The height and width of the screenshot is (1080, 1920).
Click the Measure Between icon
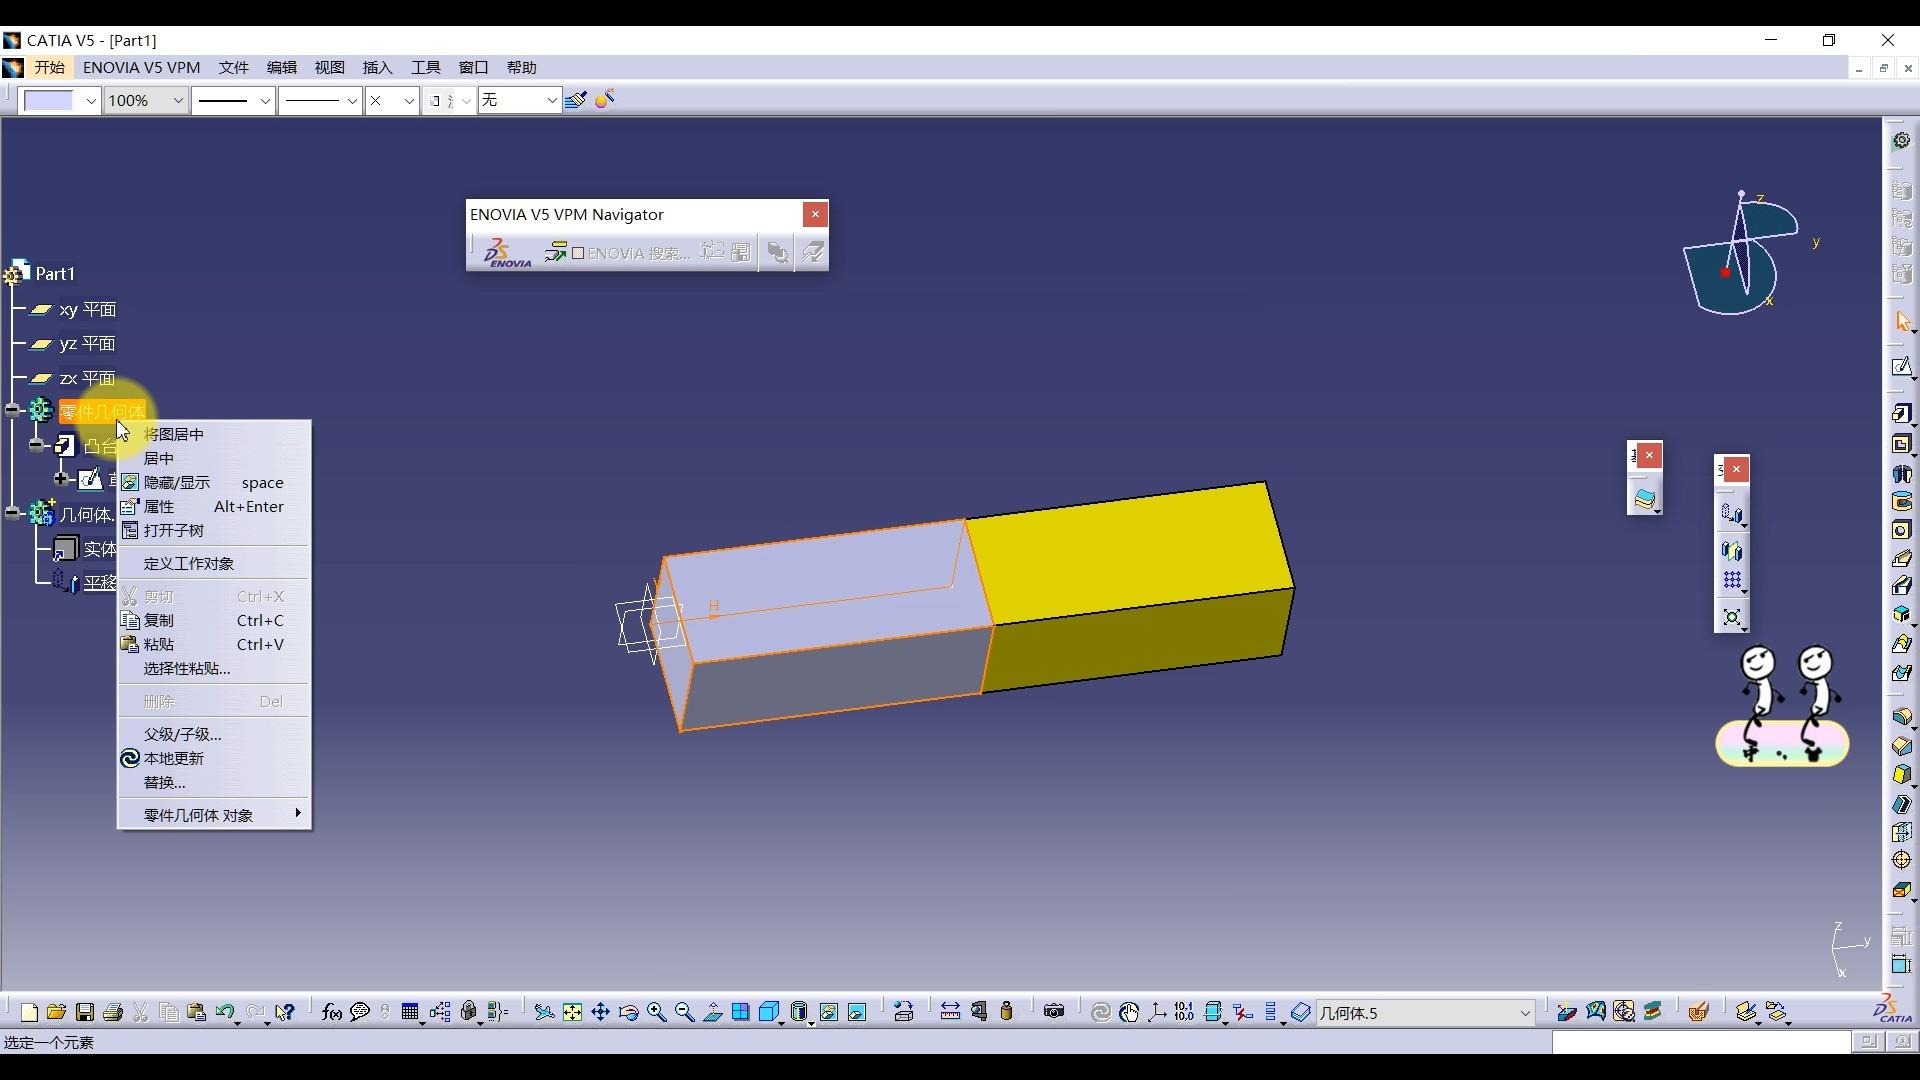click(950, 1012)
